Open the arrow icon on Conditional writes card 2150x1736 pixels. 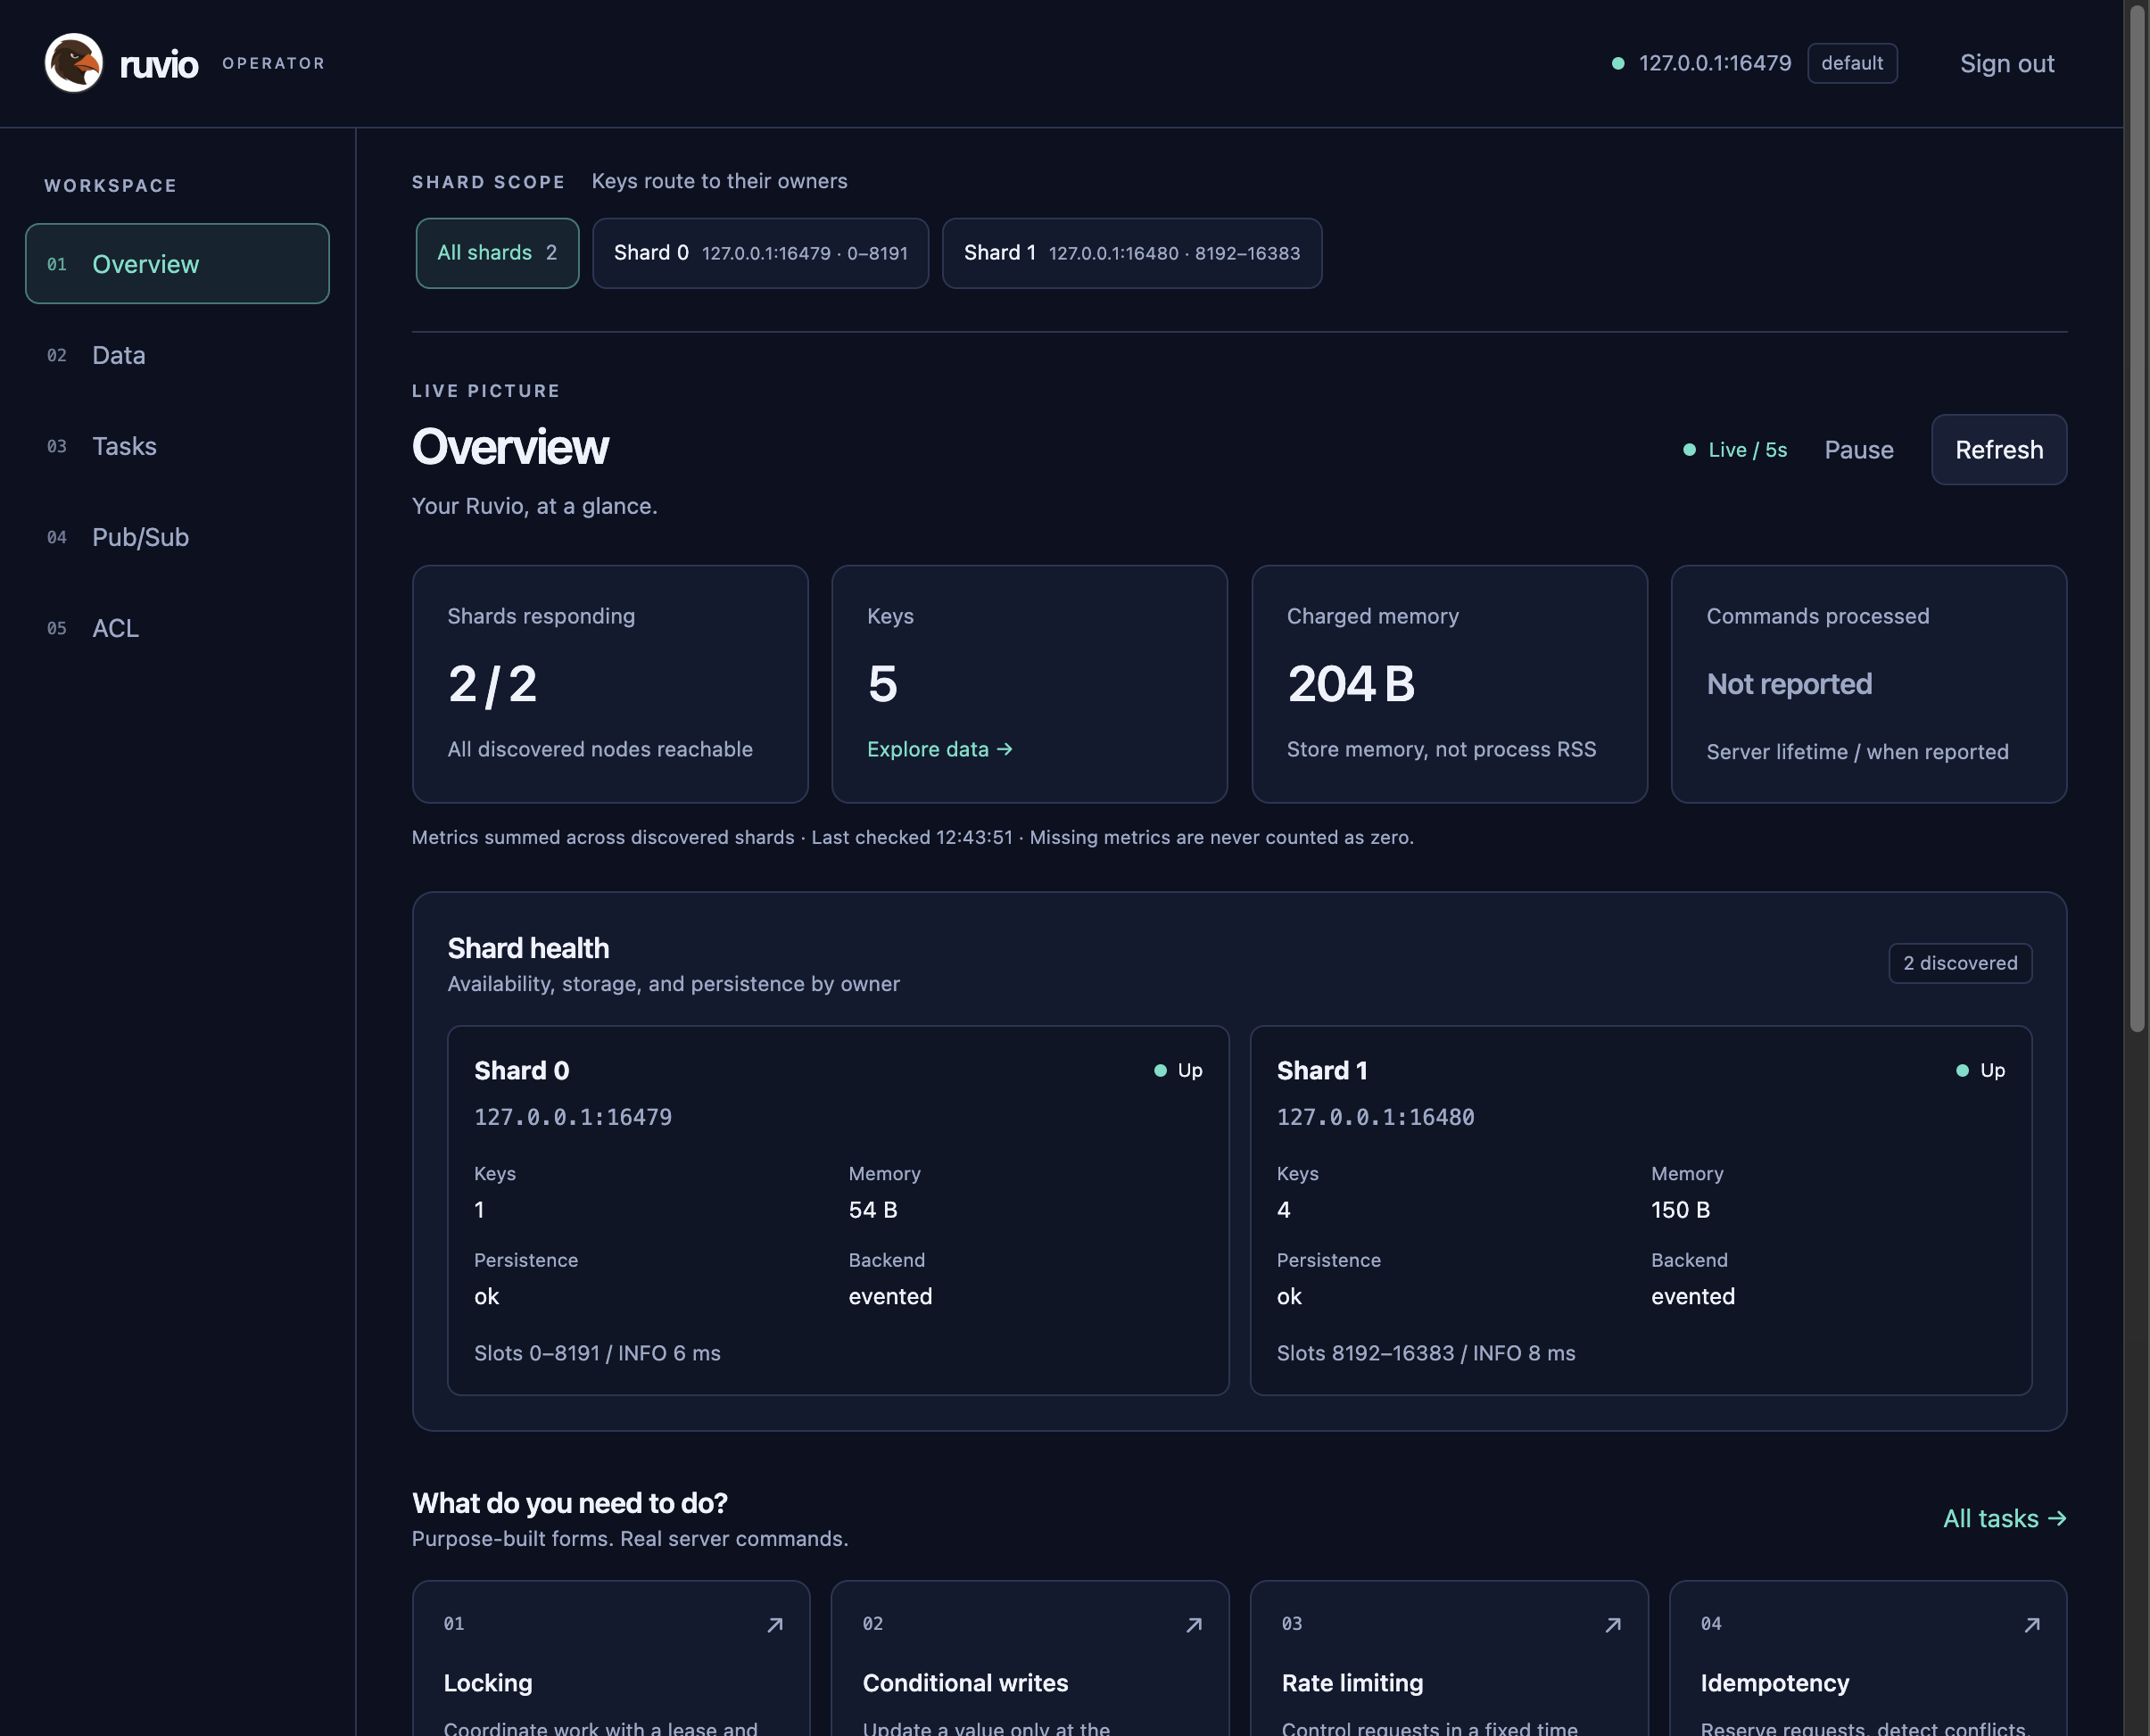click(1194, 1625)
